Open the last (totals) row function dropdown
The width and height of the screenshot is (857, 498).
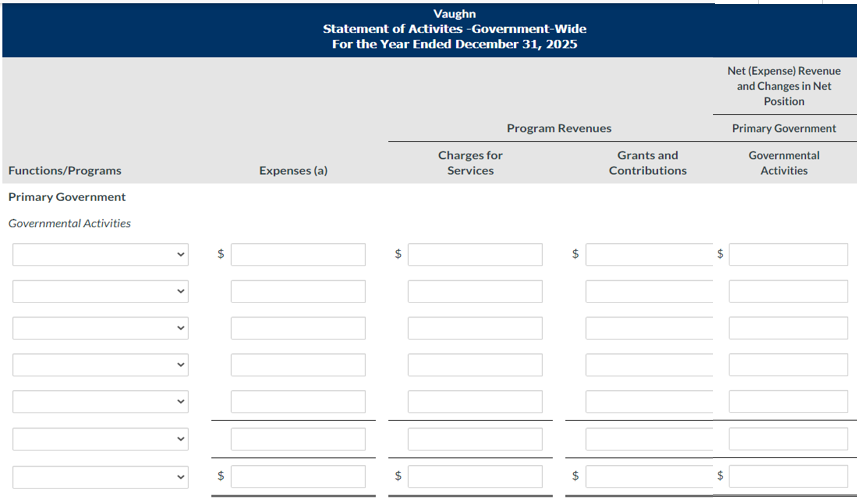click(x=101, y=477)
